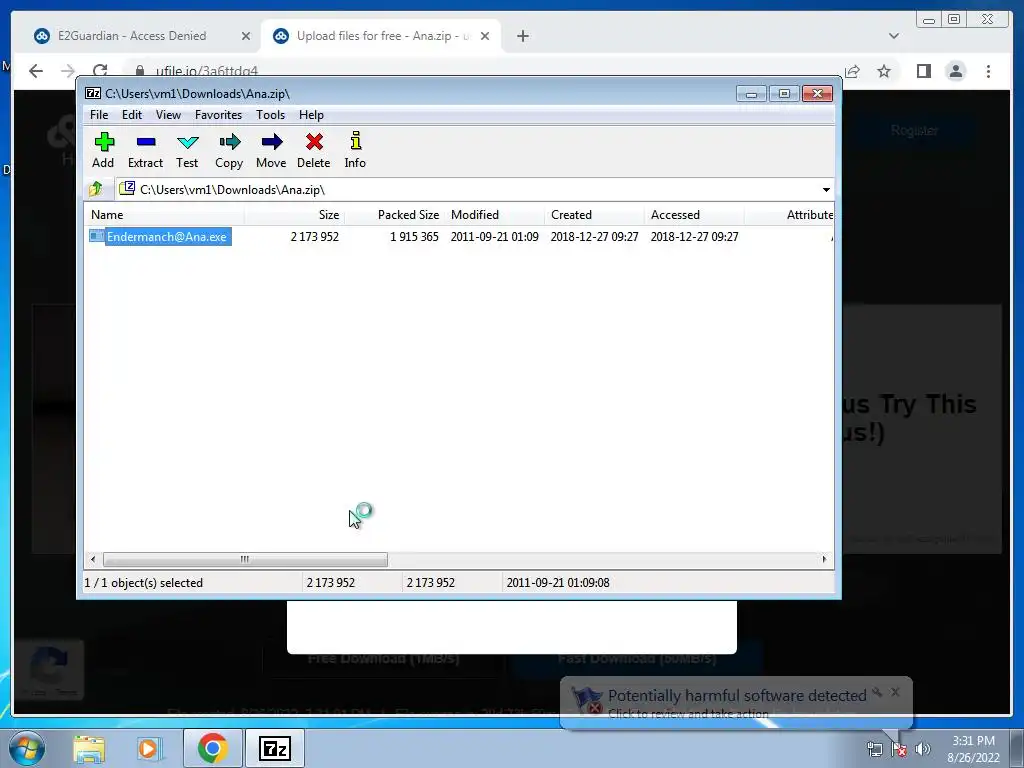This screenshot has width=1024, height=768.
Task: Click the Move toolbar icon
Action: pyautogui.click(x=271, y=150)
